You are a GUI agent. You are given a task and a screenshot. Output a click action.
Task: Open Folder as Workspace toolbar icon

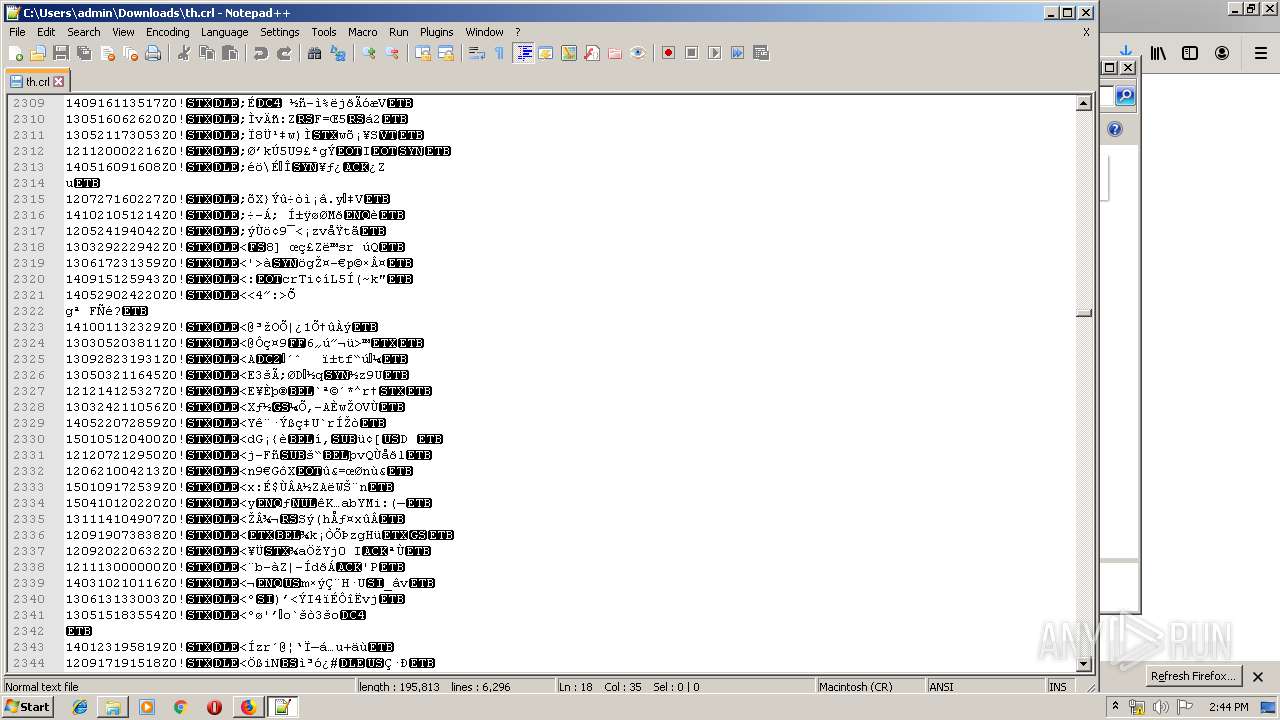tap(615, 53)
